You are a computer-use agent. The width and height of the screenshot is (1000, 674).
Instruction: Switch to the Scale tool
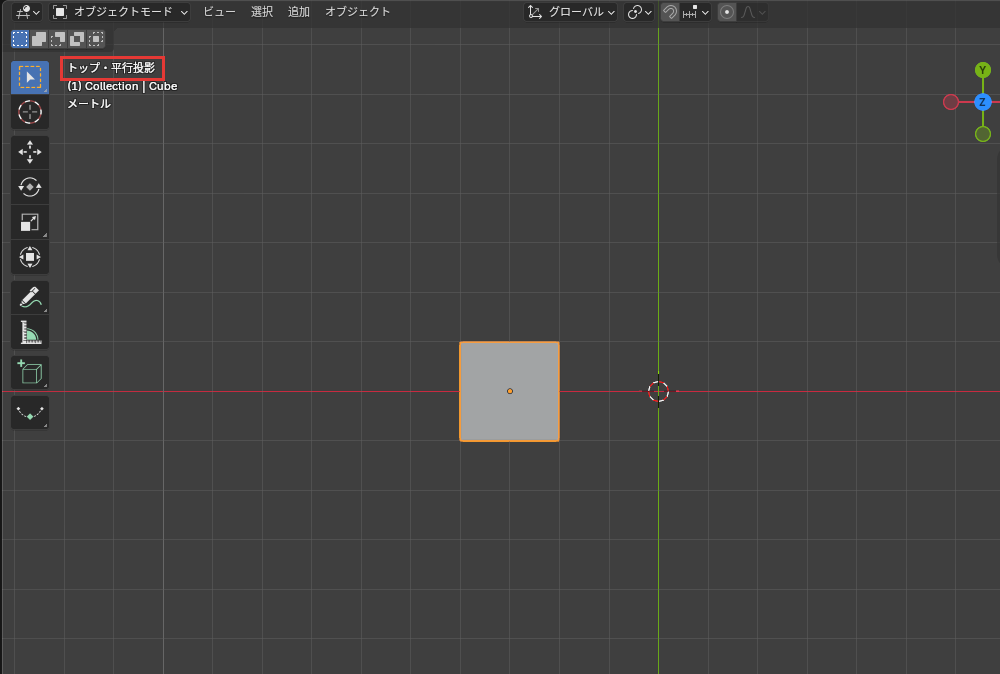pos(30,223)
